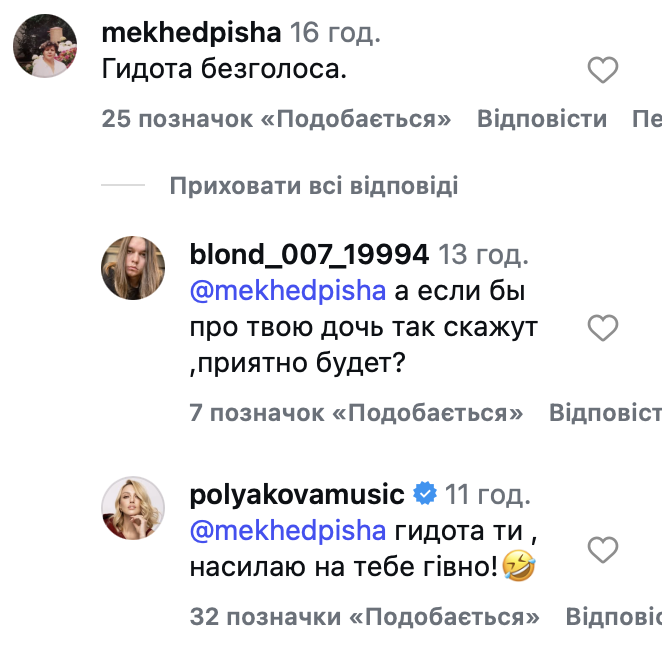Open blond_007_19994 username link
662x664 pixels.
(x=309, y=254)
